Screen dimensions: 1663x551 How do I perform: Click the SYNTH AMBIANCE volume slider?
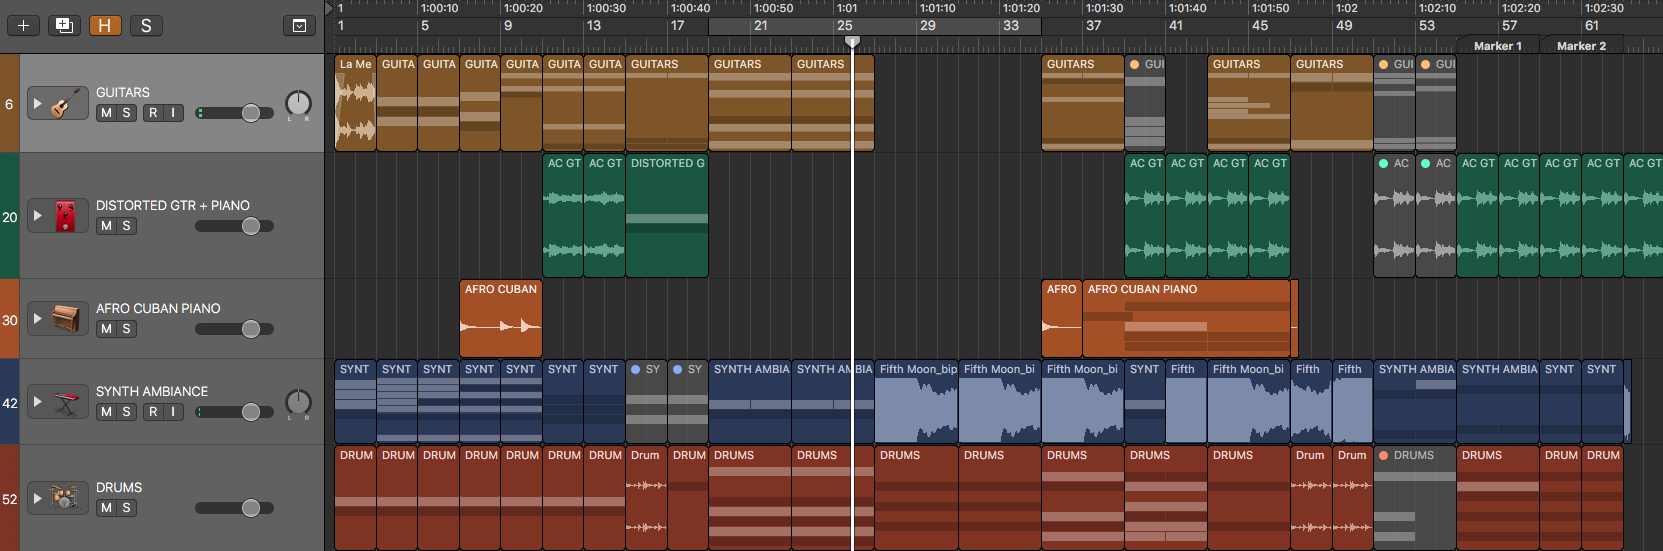point(234,412)
